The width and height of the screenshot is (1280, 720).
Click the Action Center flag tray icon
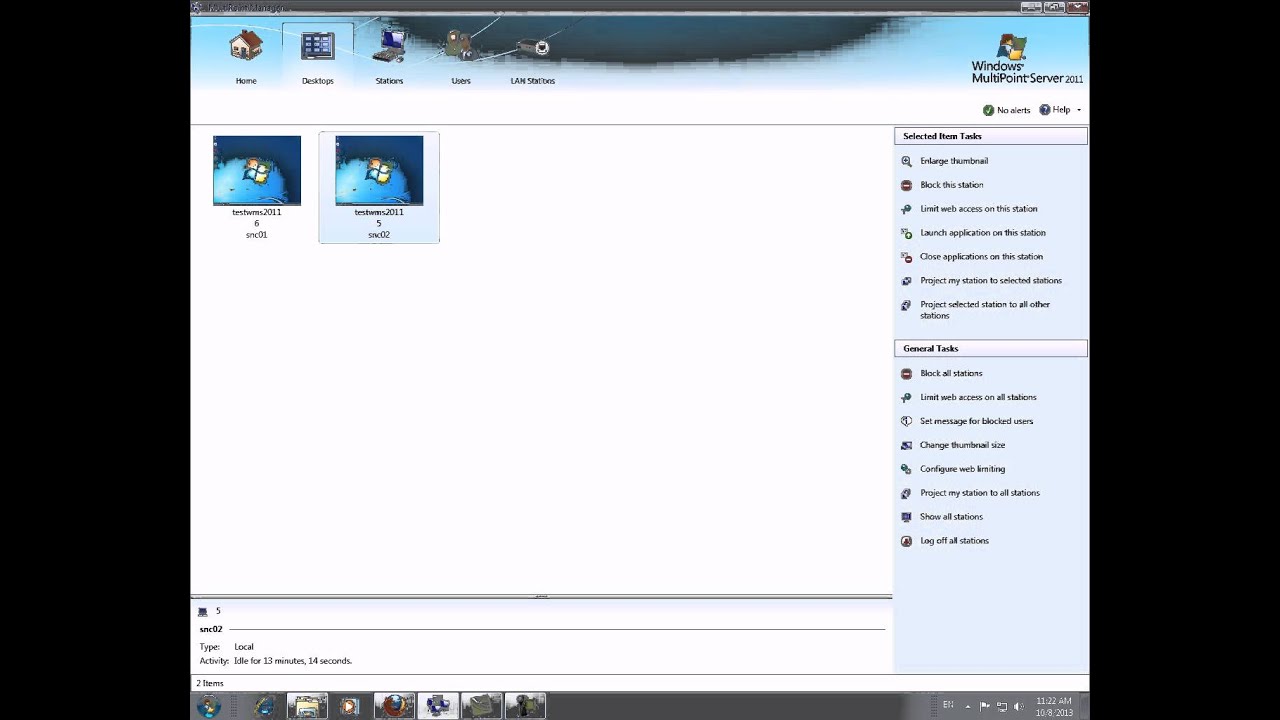[985, 706]
